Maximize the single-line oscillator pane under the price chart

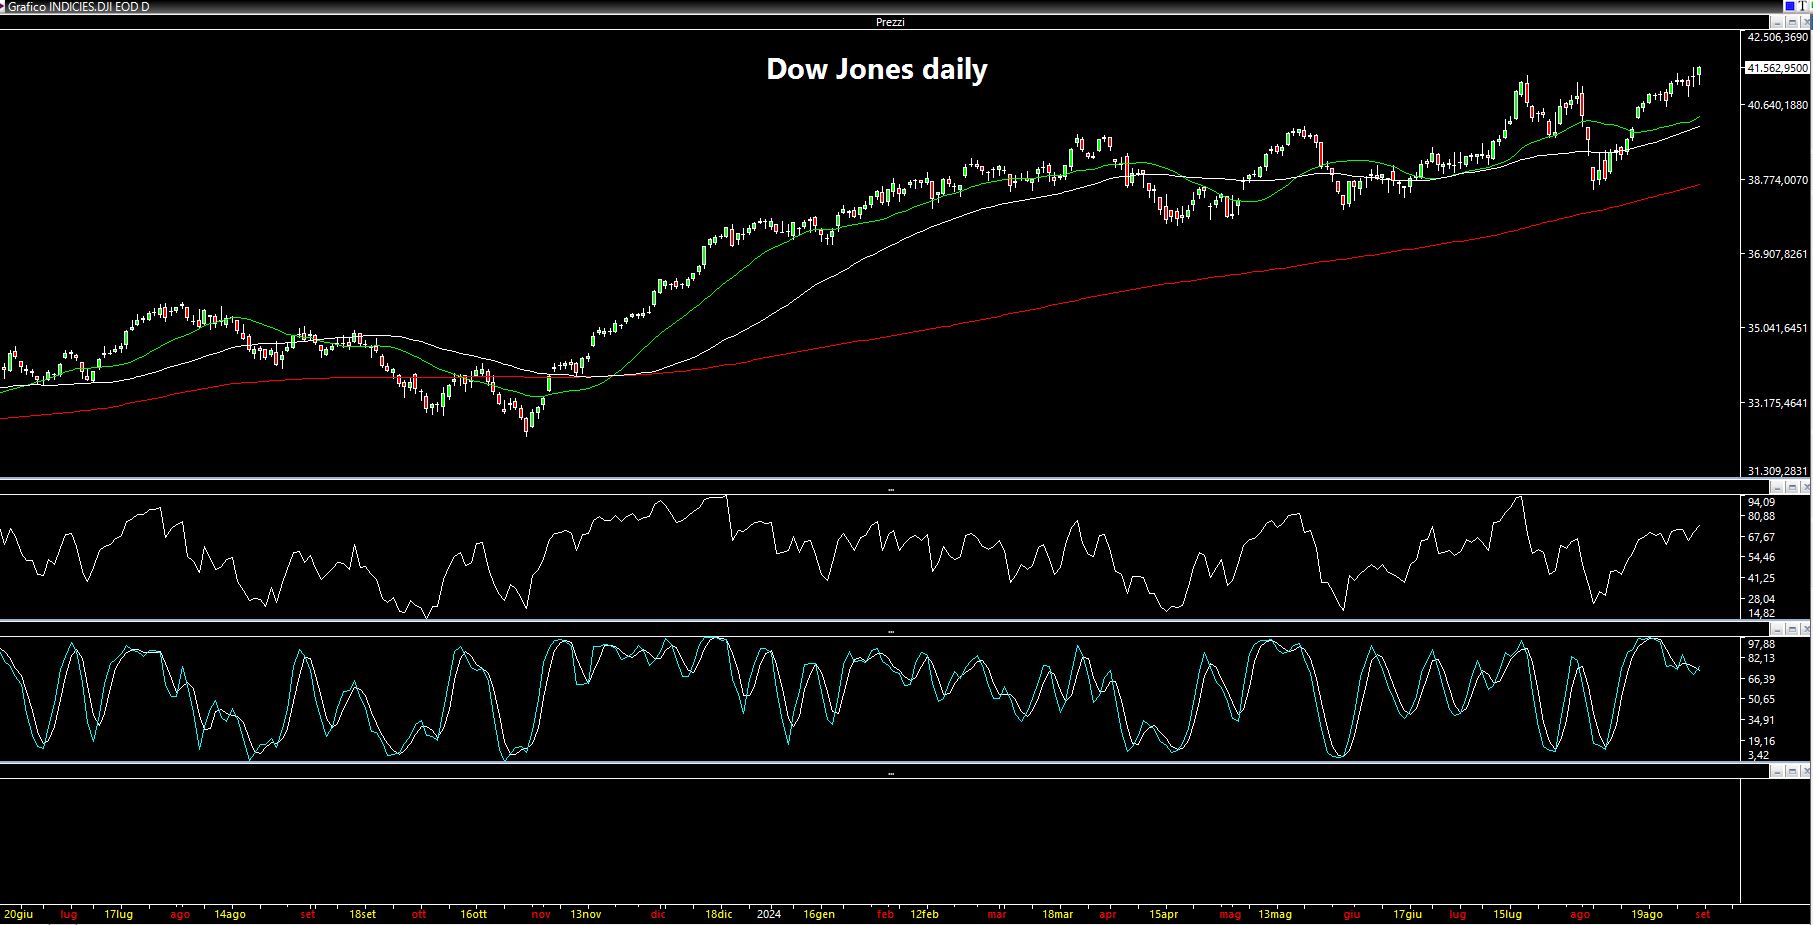pos(1792,487)
